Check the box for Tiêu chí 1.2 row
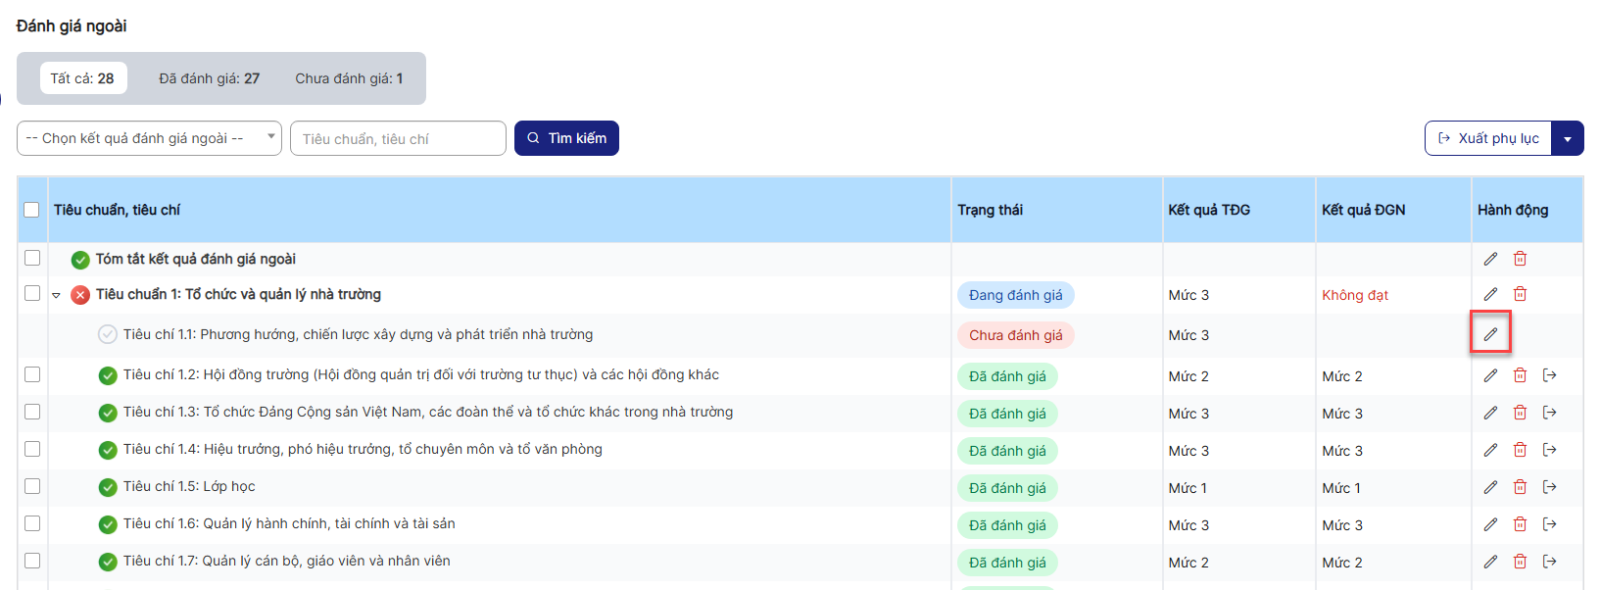This screenshot has height=590, width=1600. point(32,374)
